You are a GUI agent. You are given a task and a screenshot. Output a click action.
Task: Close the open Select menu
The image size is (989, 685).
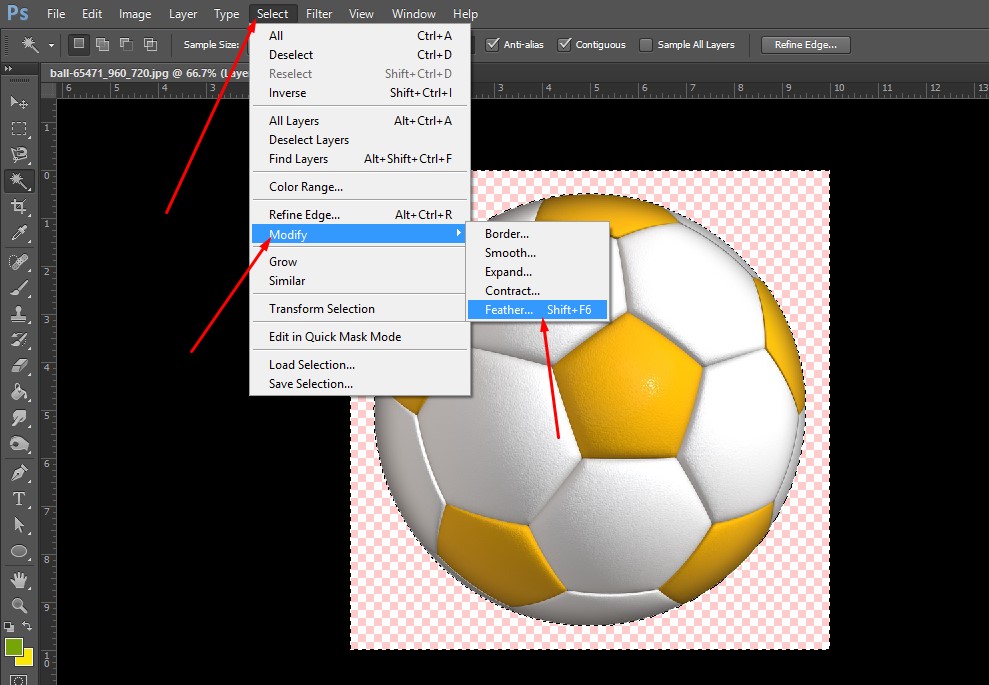point(272,13)
